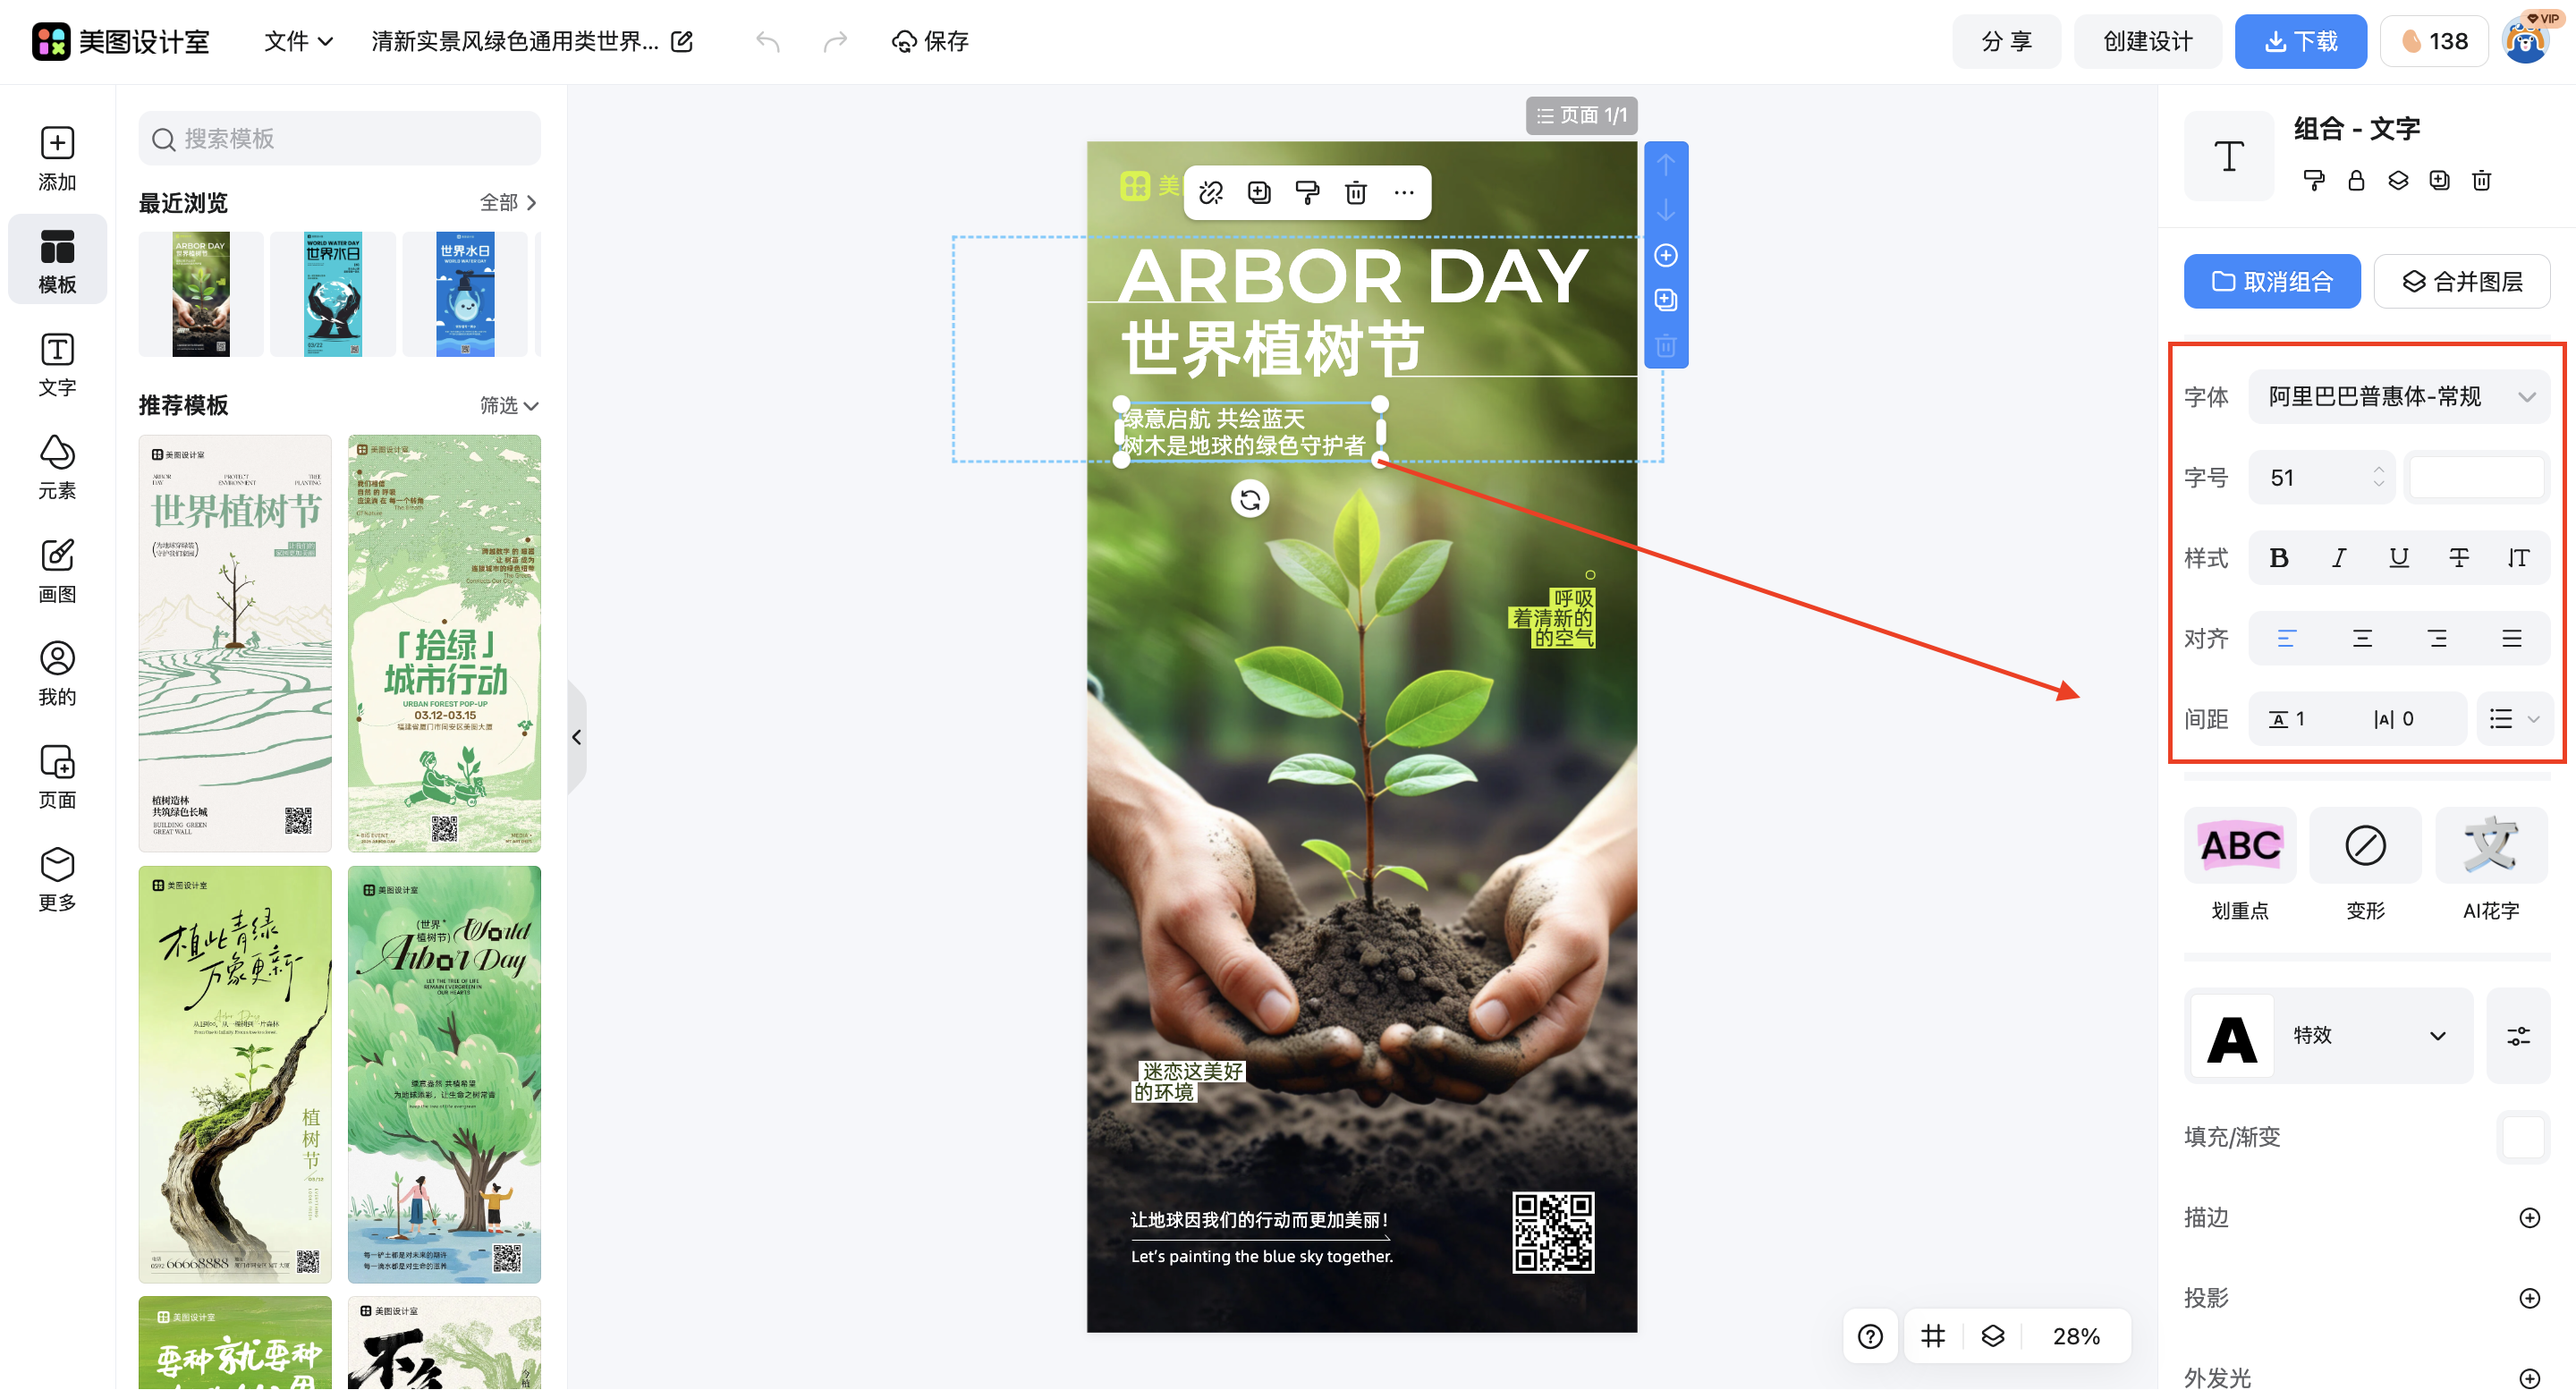
Task: Click the add page plus icon
Action: coord(1666,256)
